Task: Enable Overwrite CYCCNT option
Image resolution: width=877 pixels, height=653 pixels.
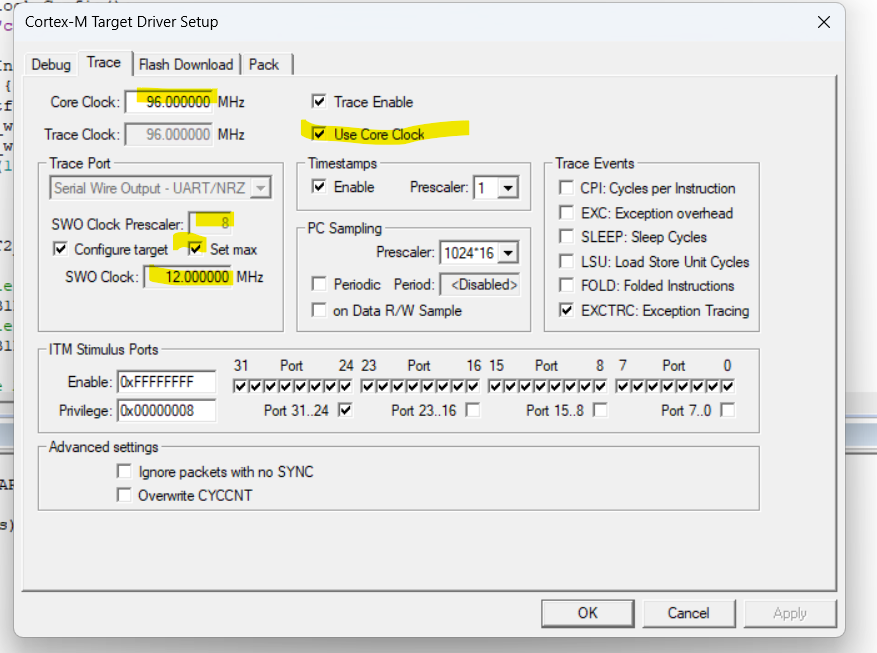Action: (124, 493)
